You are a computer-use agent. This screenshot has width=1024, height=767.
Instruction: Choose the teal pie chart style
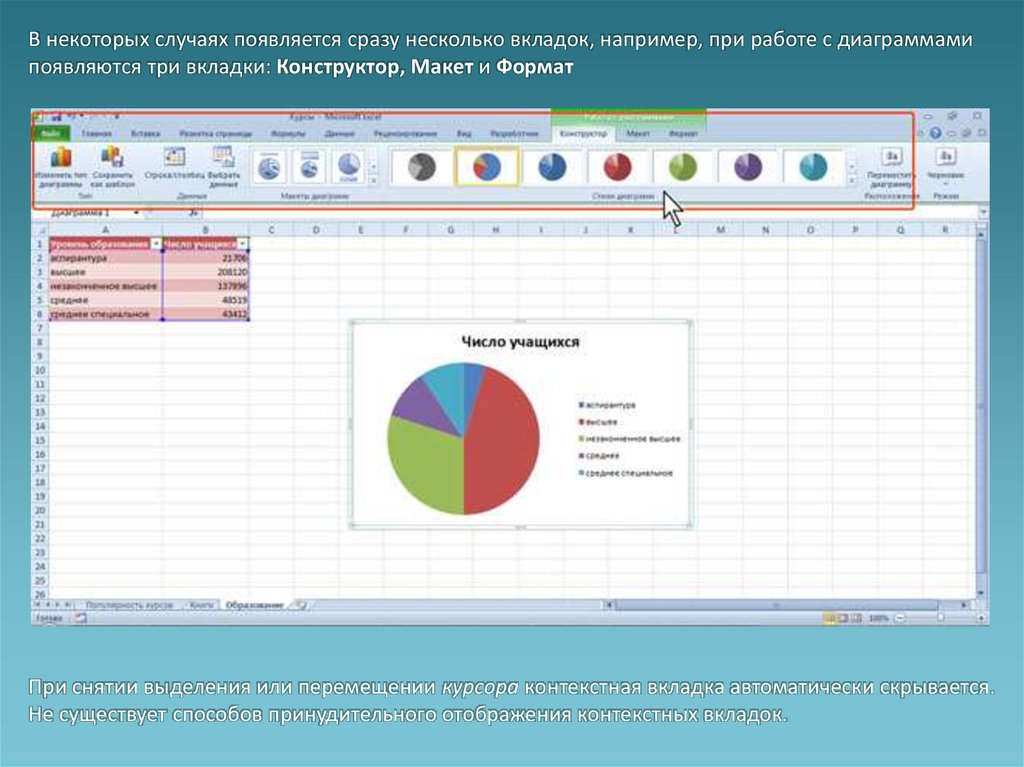pos(813,167)
